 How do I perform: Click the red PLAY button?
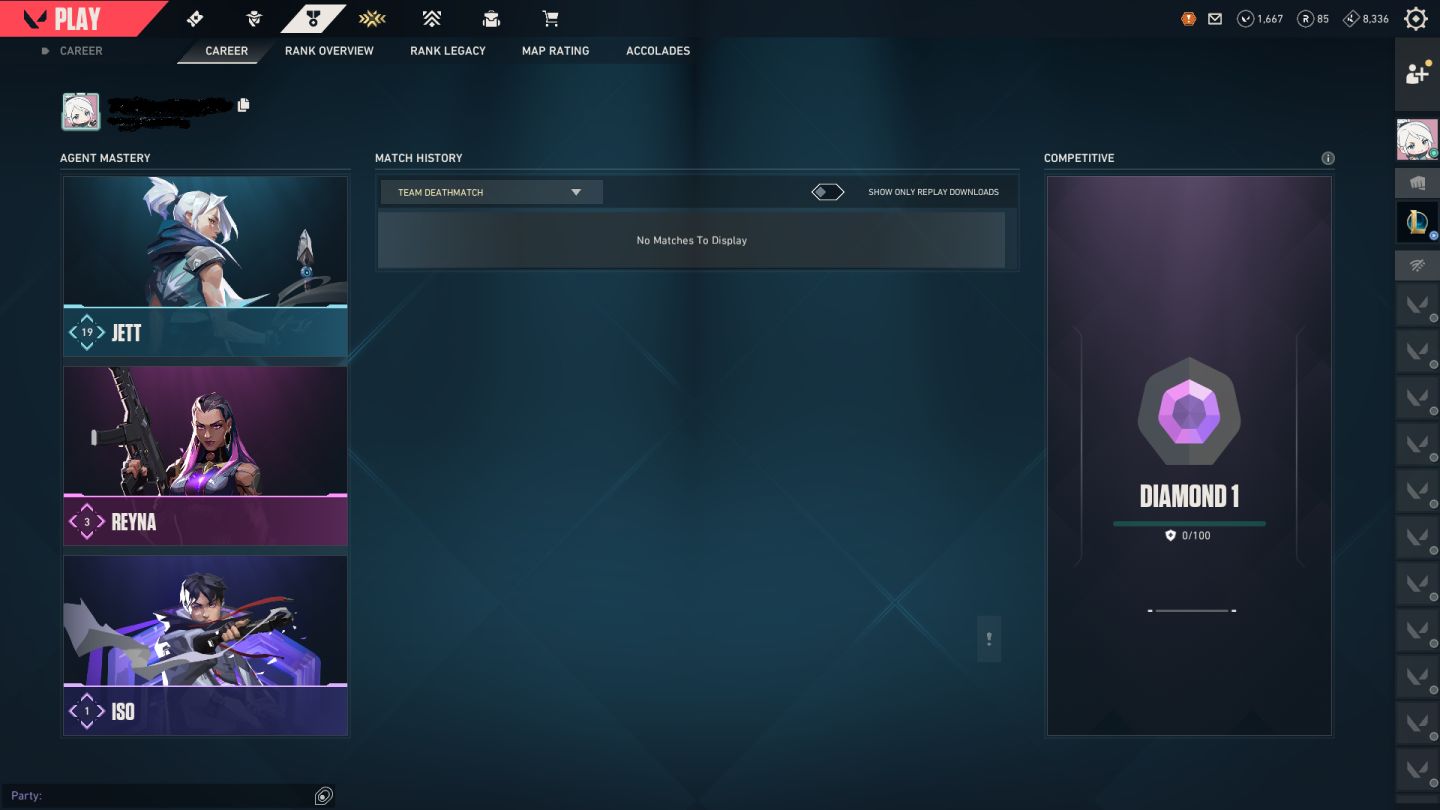(77, 18)
